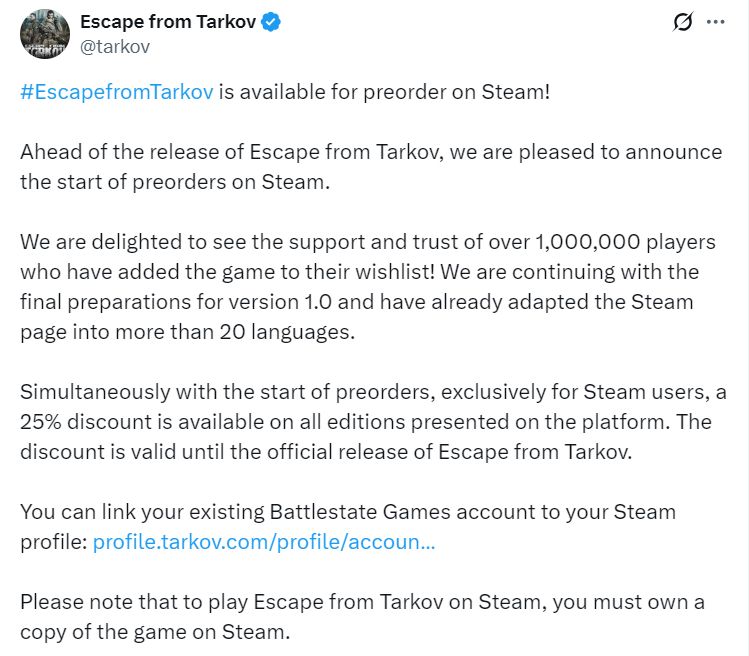Click the "copy of the game on Steam" line
Screen dimensions: 749x656
point(154,632)
